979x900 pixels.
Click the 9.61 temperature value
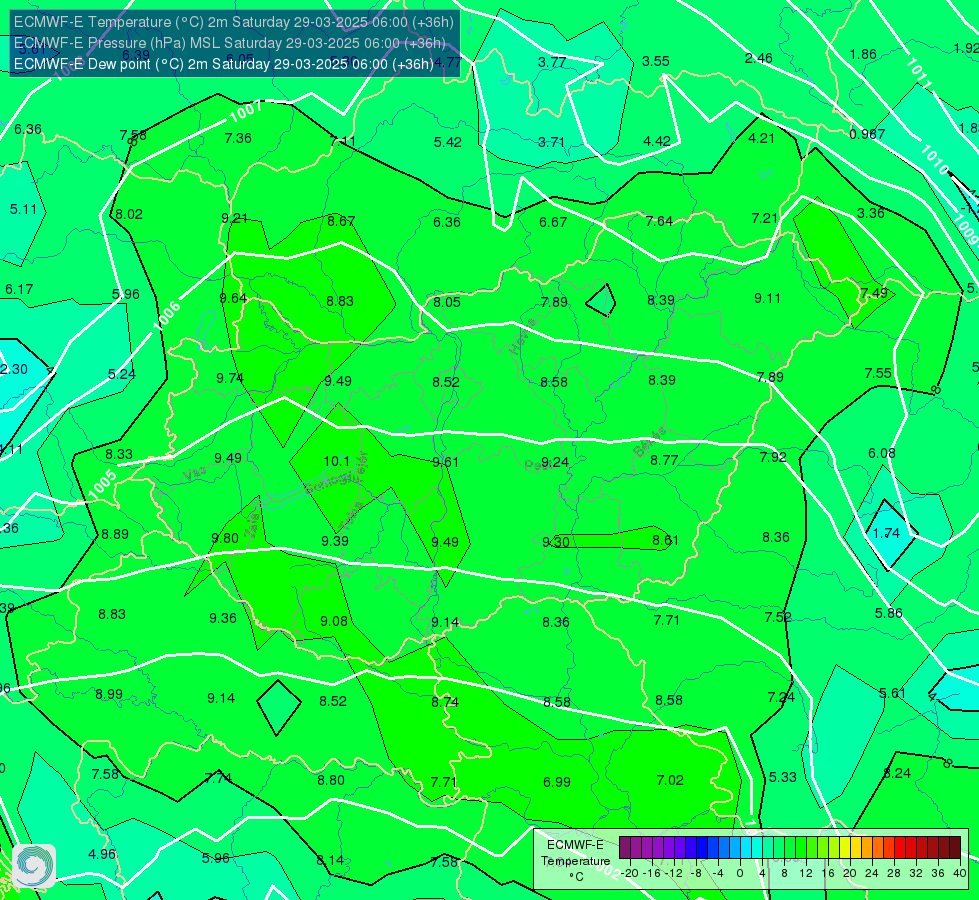pos(446,462)
